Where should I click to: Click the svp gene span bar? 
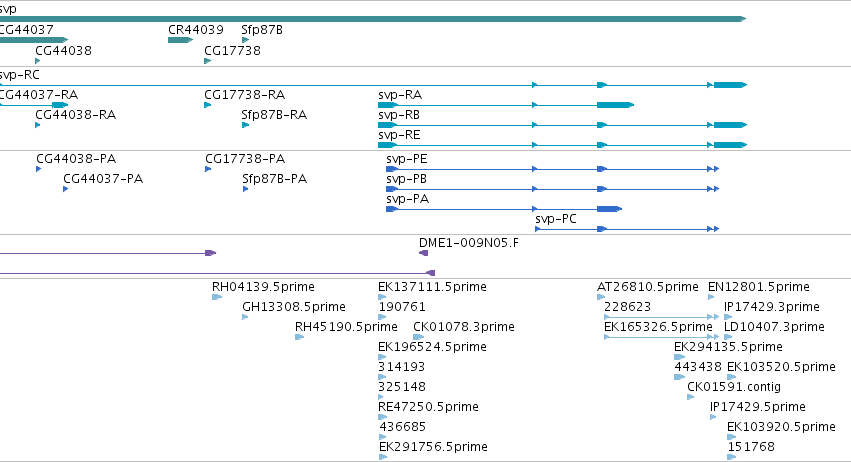(373, 19)
